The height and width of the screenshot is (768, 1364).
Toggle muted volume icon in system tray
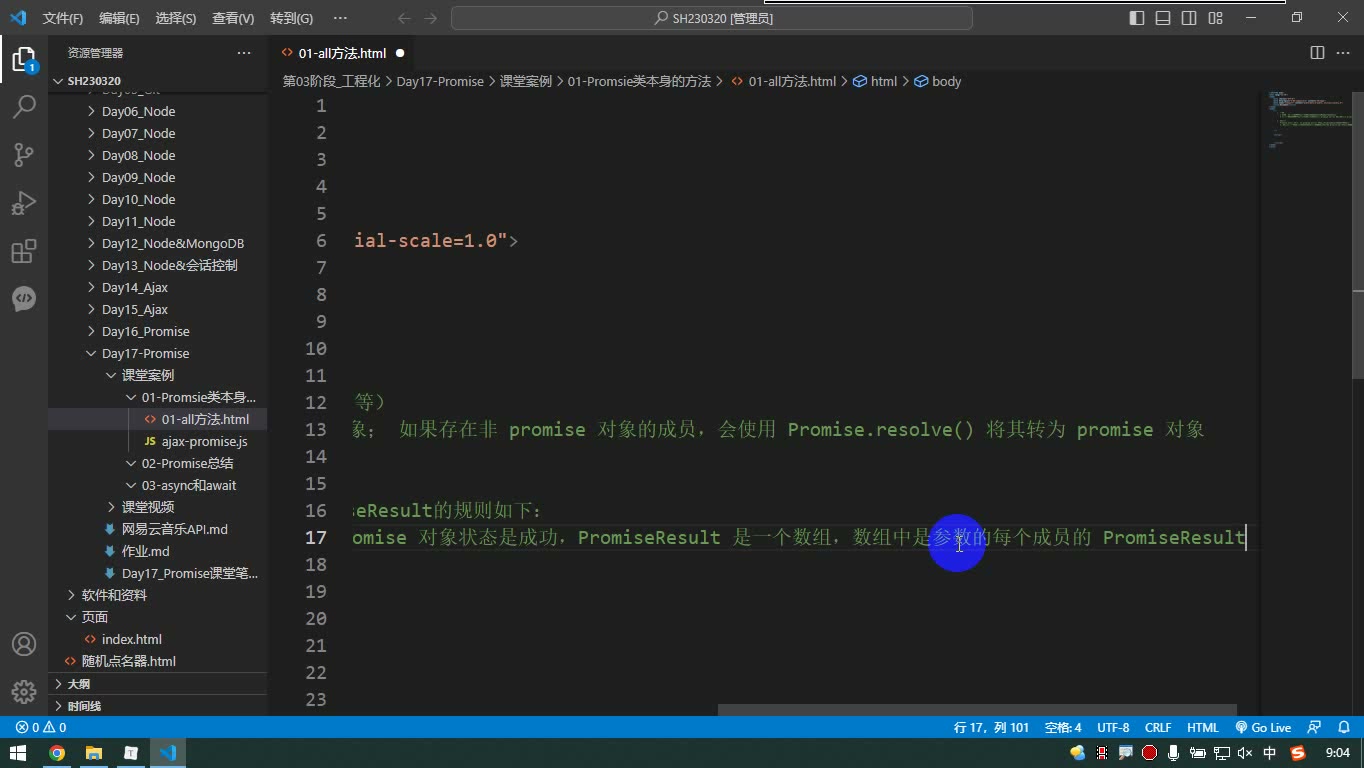click(1245, 753)
